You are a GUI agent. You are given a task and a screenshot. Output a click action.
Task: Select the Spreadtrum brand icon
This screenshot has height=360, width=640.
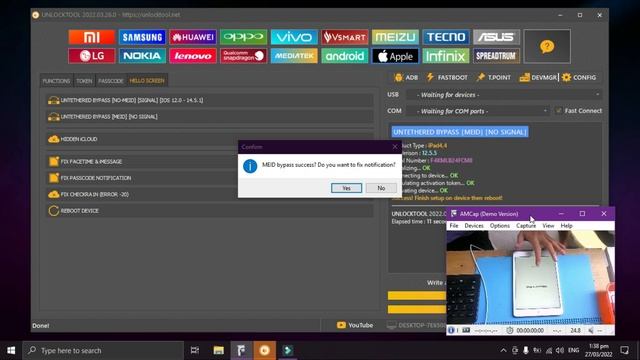tap(496, 56)
